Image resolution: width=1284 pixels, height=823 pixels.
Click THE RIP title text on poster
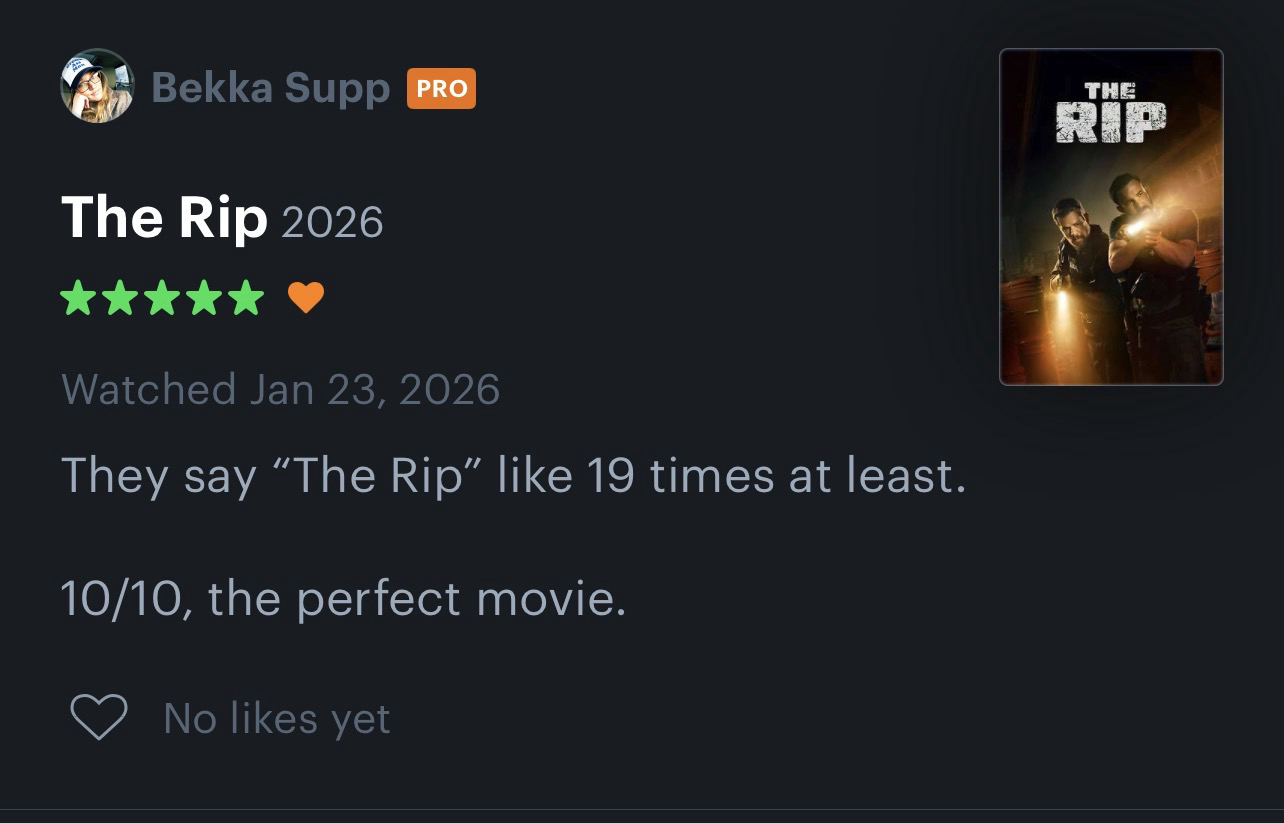(x=1110, y=114)
